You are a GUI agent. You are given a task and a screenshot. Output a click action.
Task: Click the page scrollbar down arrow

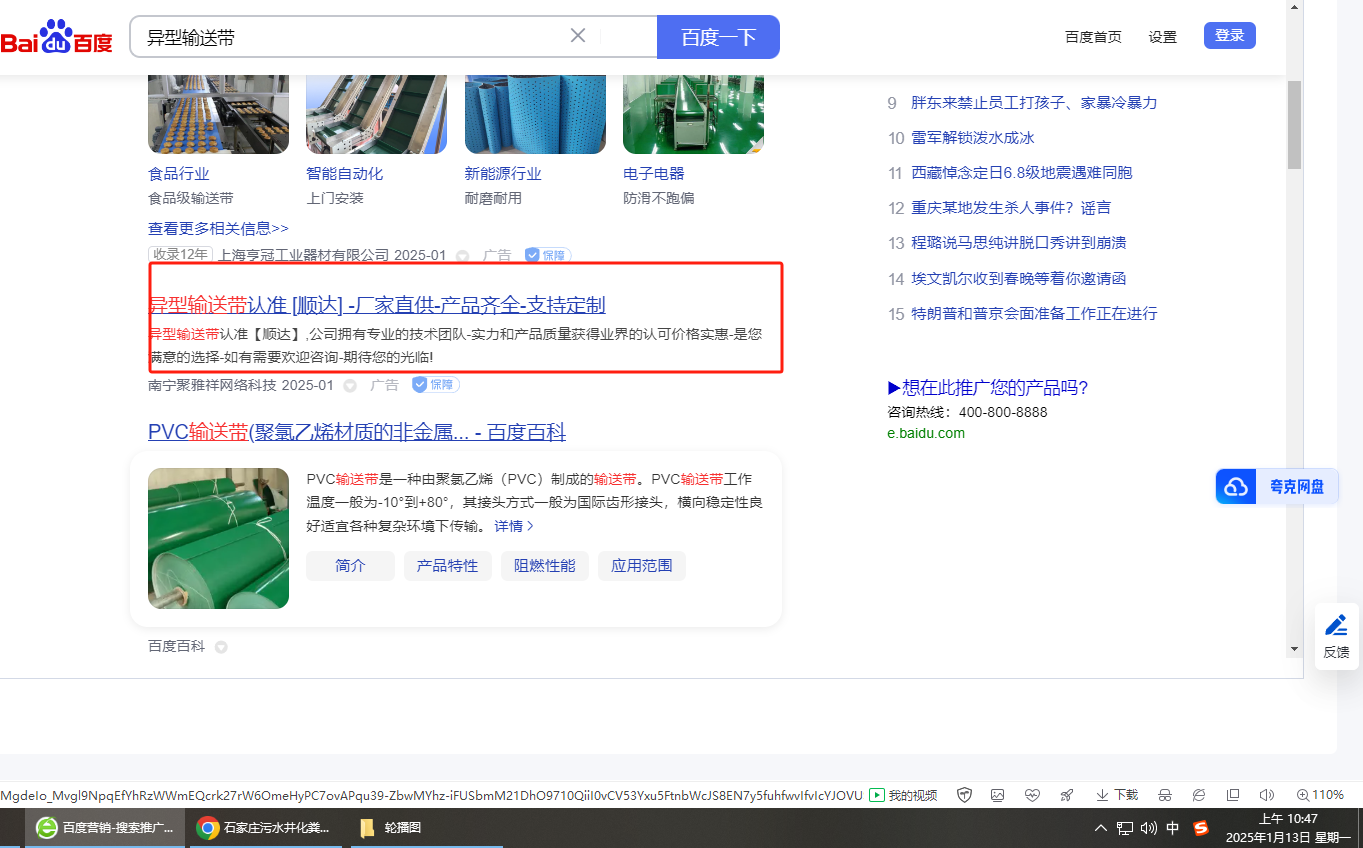coord(1294,648)
